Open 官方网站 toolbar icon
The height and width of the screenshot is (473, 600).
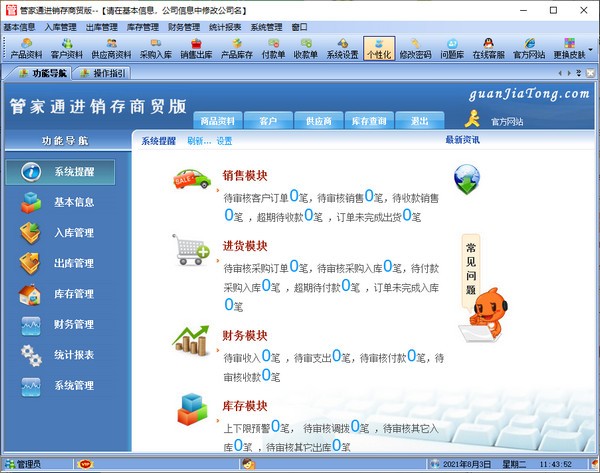[x=529, y=49]
